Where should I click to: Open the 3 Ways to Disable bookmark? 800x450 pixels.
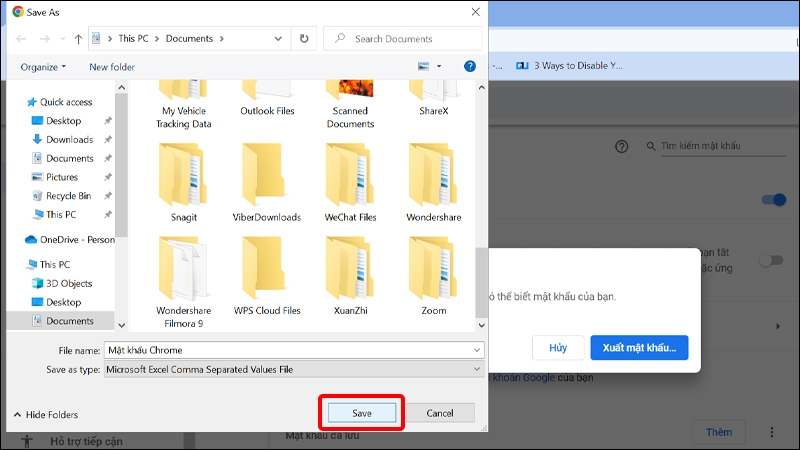tap(569, 65)
